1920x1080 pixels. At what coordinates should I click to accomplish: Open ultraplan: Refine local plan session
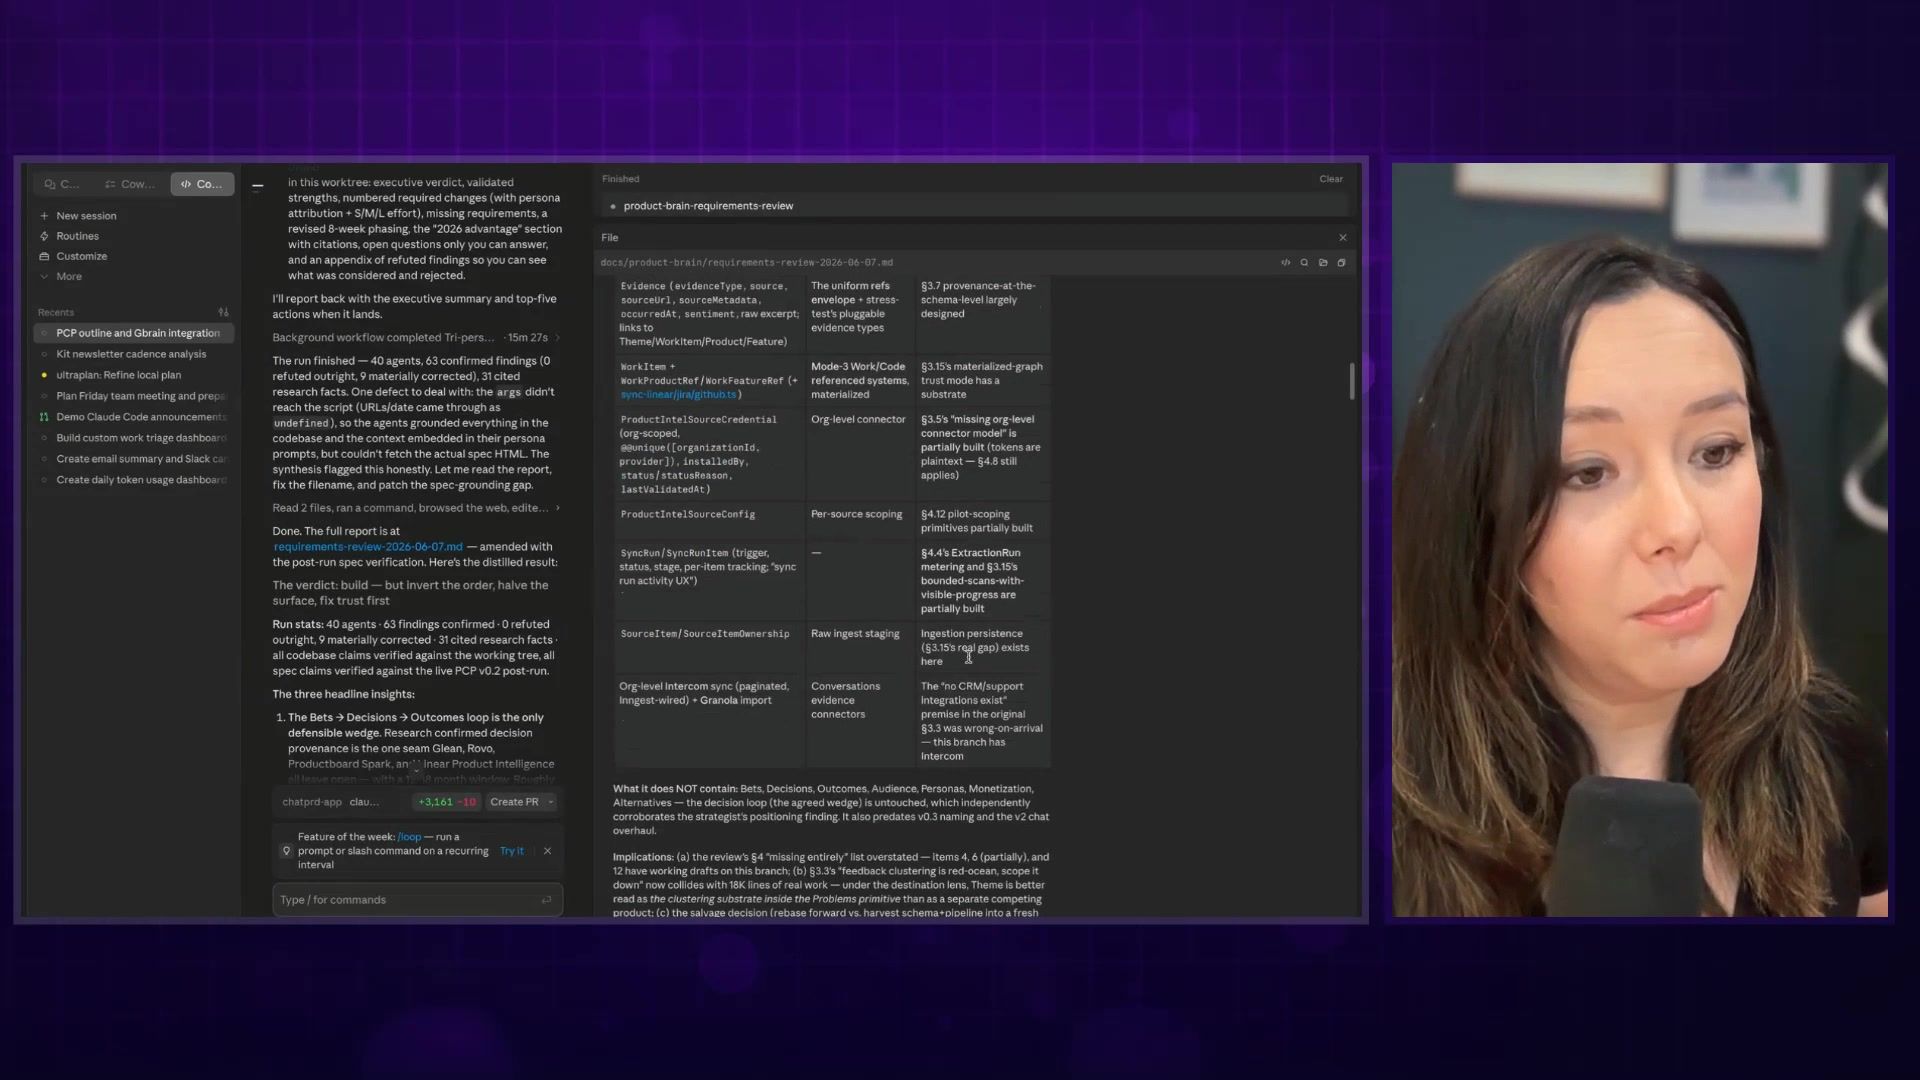(x=134, y=375)
